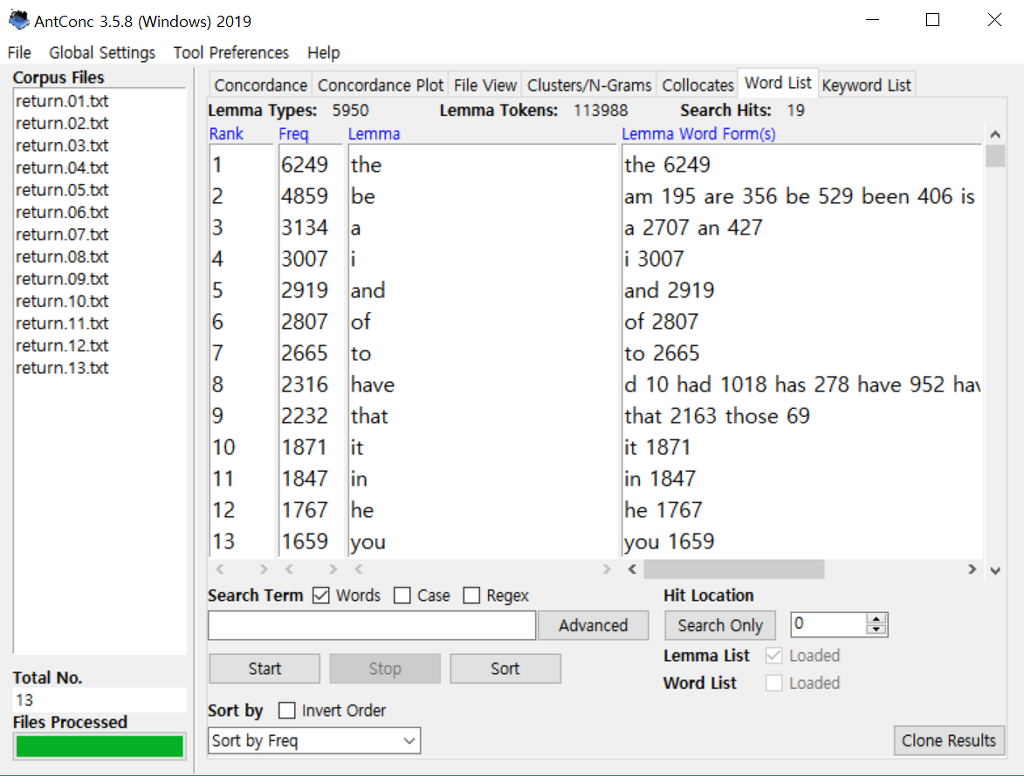Open the Help menu

pos(323,52)
